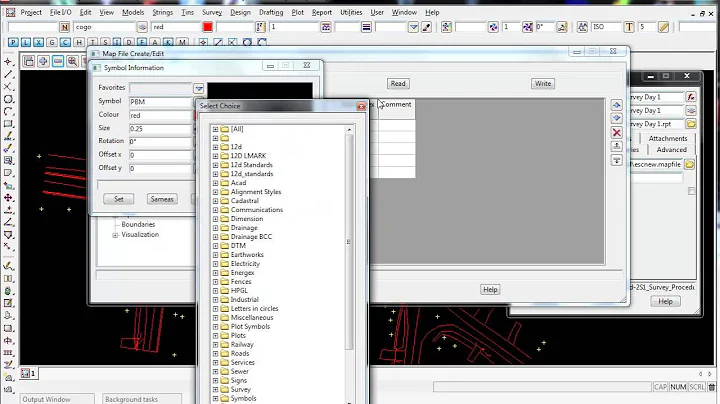
Task: Open the Drafting menu
Action: point(271,12)
